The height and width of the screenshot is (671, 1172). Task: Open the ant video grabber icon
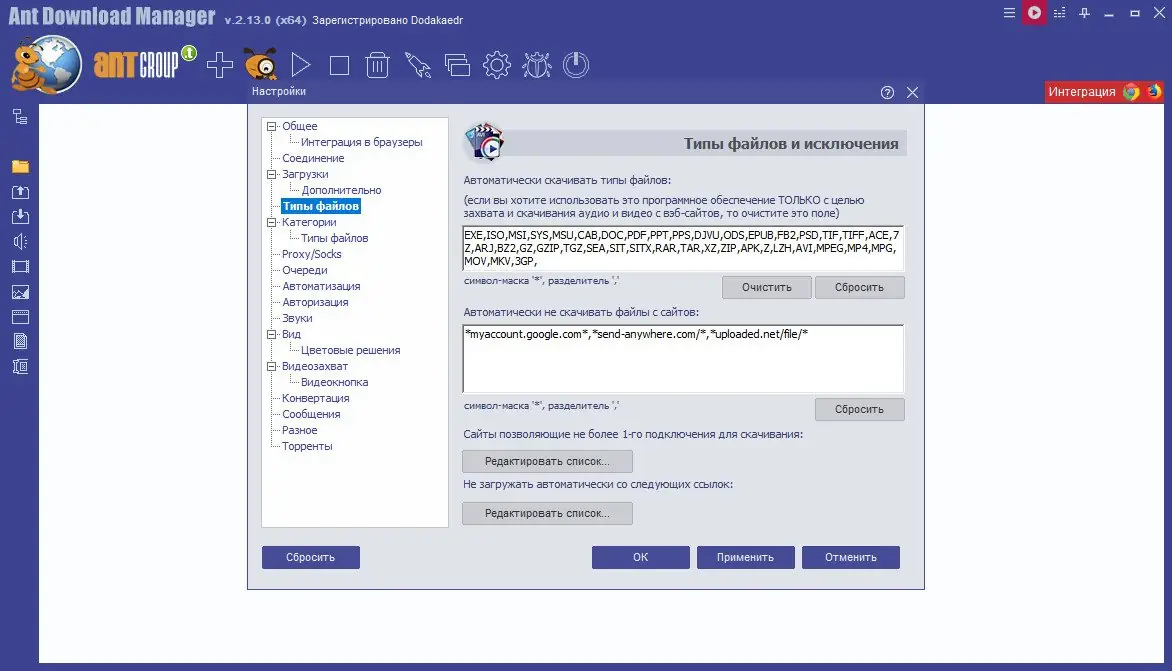click(260, 64)
